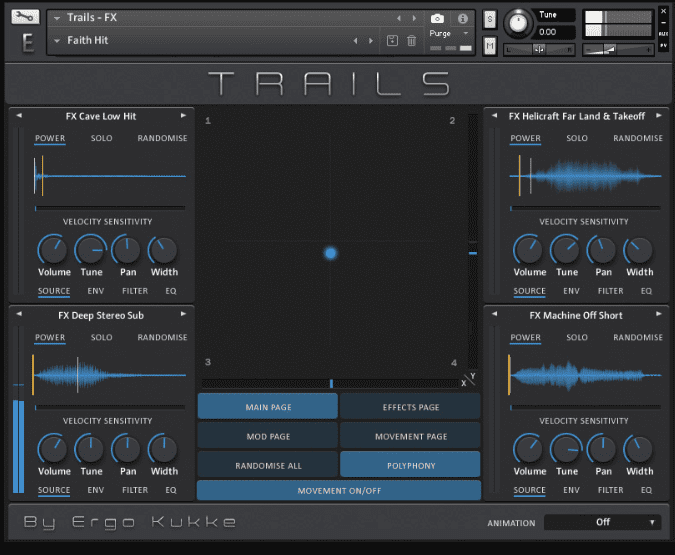Click velocity sensitivity slider of FX Cave Low Hit
This screenshot has height=555, width=675.
pyautogui.click(x=110, y=208)
